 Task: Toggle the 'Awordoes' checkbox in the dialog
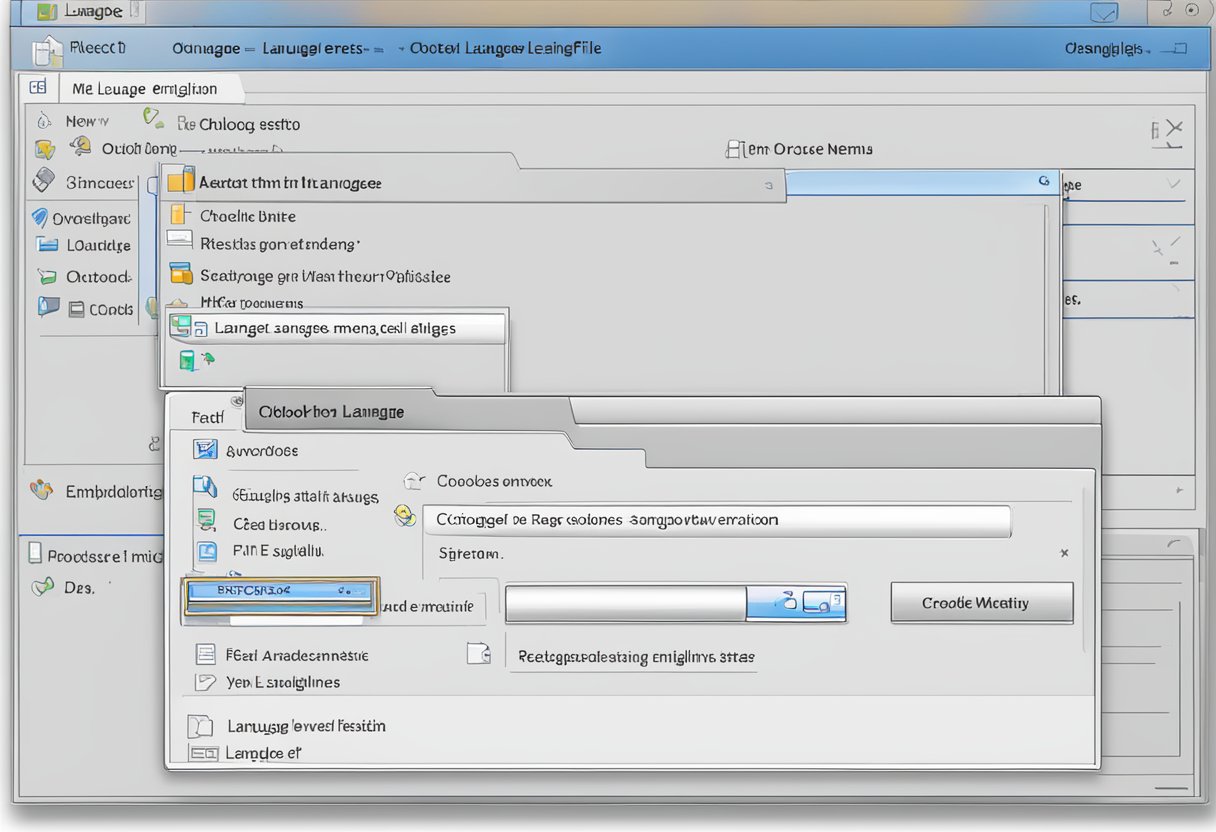coord(206,449)
